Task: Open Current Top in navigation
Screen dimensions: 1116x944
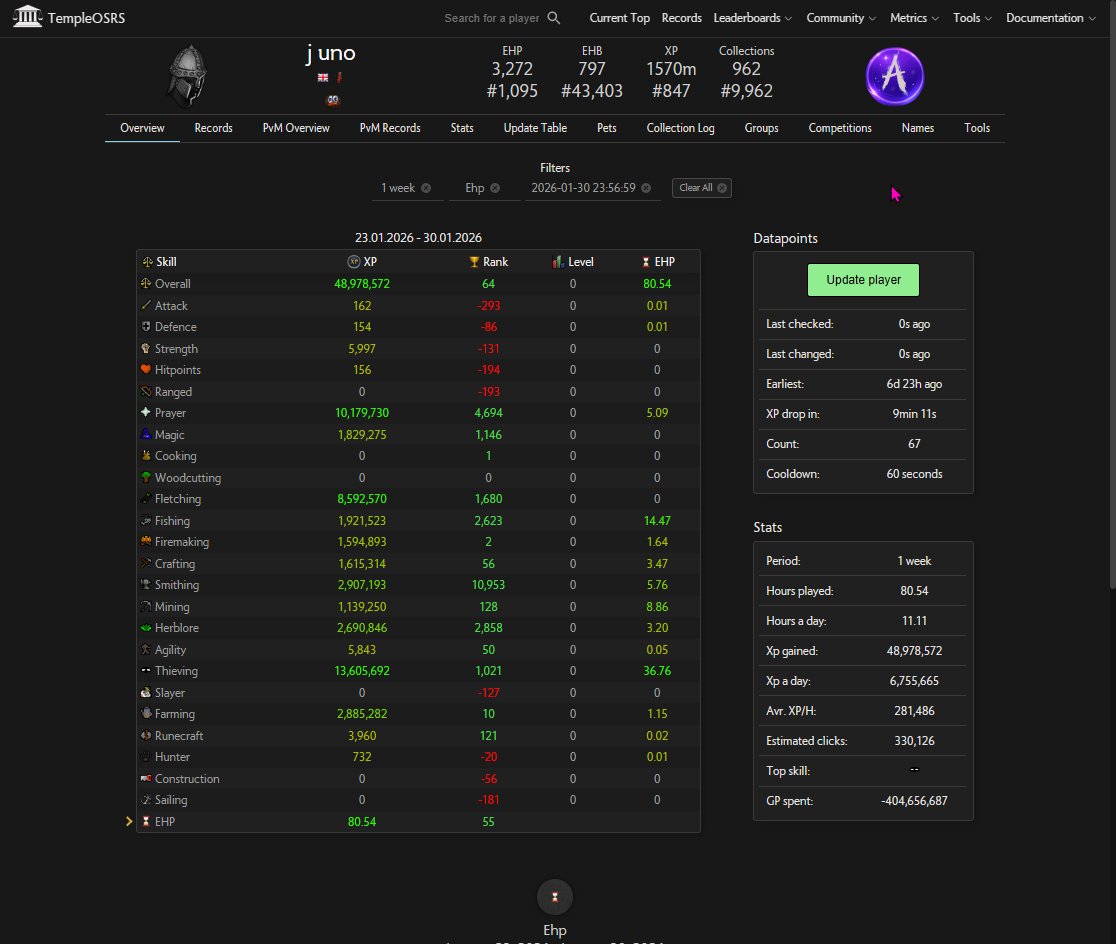Action: (x=619, y=18)
